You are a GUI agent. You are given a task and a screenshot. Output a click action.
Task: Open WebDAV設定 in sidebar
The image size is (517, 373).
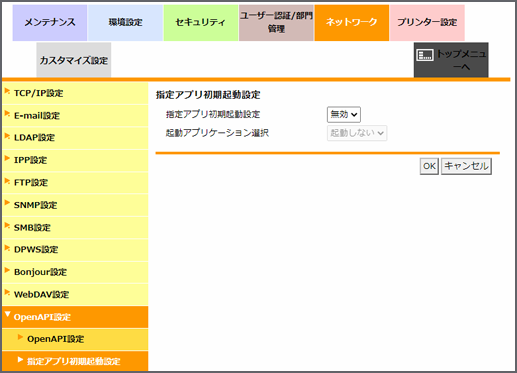pyautogui.click(x=75, y=295)
